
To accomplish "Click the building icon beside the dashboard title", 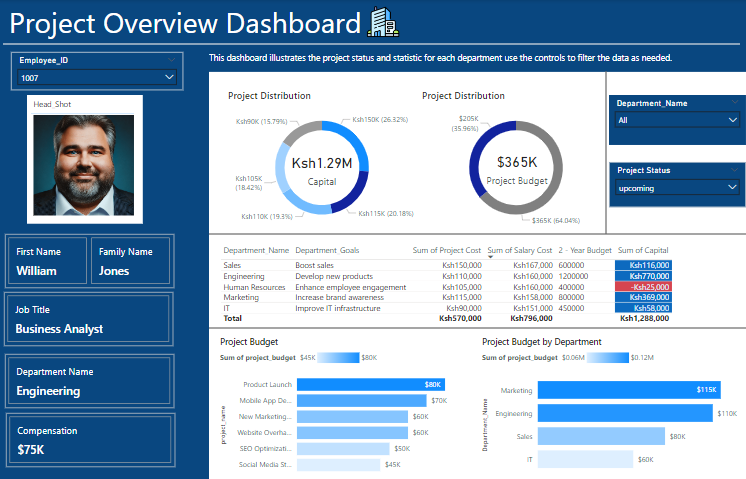I will coord(383,22).
